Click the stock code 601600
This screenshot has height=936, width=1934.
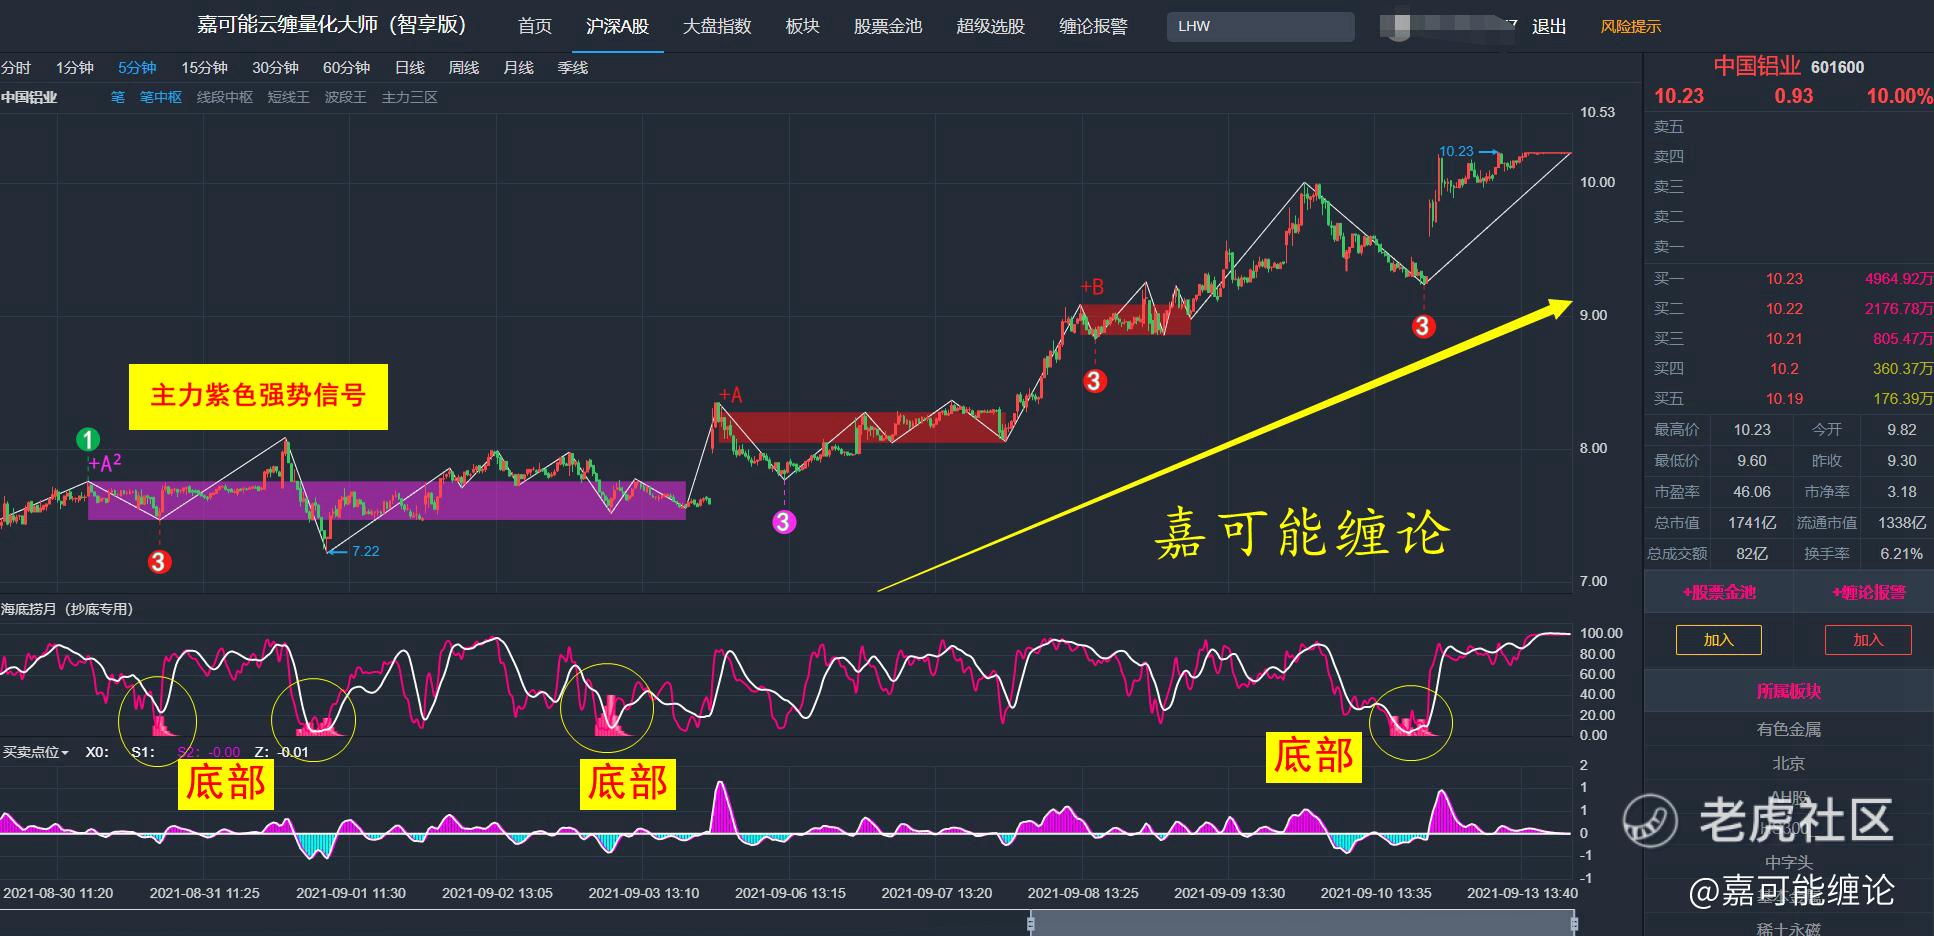[x=1838, y=67]
